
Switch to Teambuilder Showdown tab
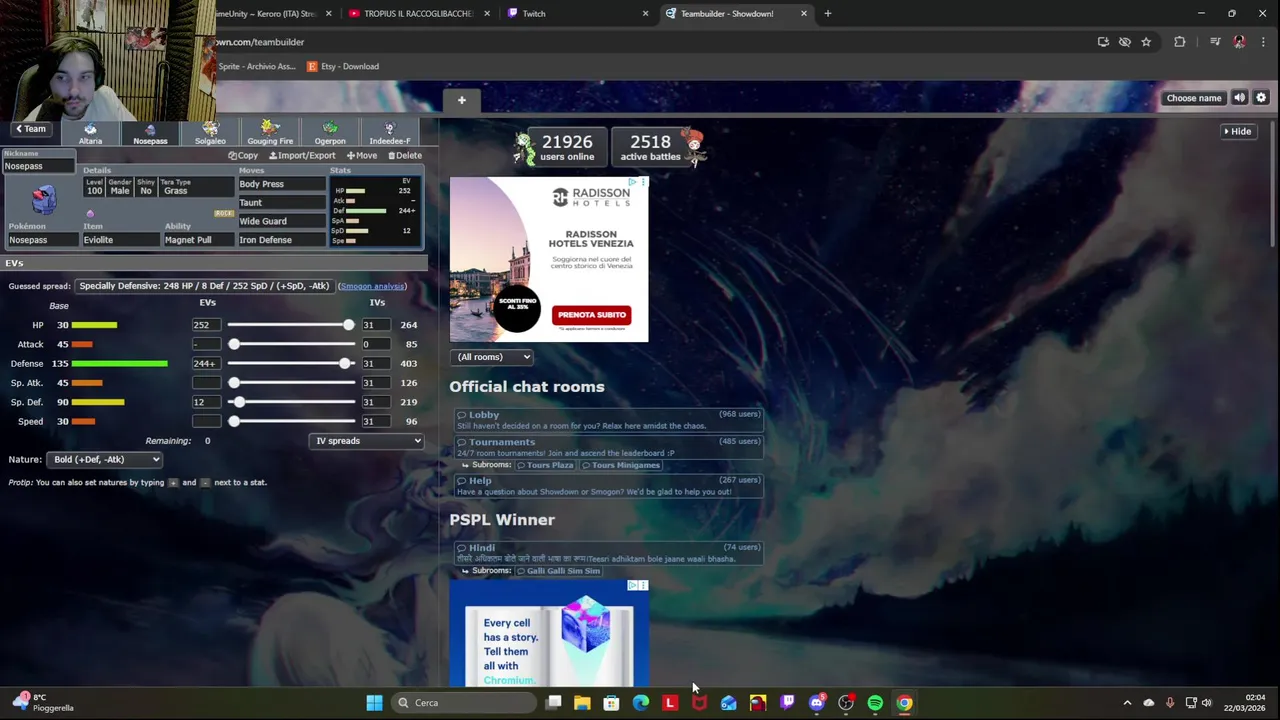click(736, 14)
